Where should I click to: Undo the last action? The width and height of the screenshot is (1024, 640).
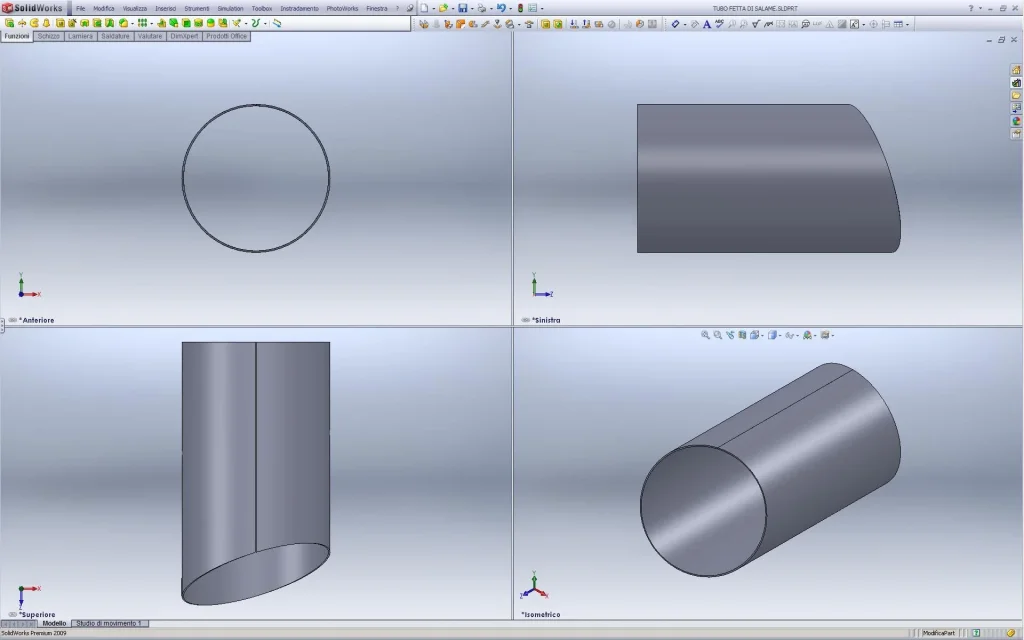point(501,8)
